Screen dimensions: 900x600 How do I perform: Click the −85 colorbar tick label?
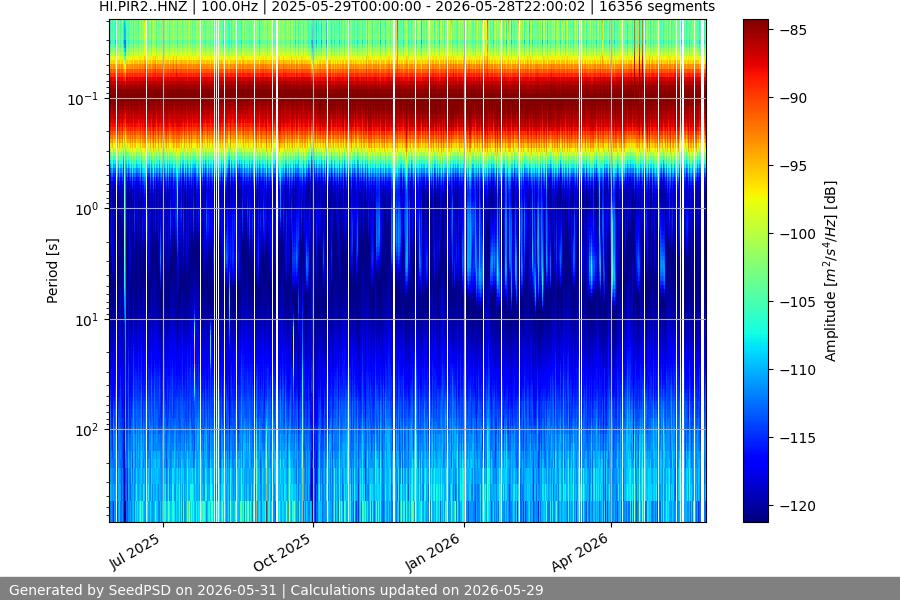(793, 30)
